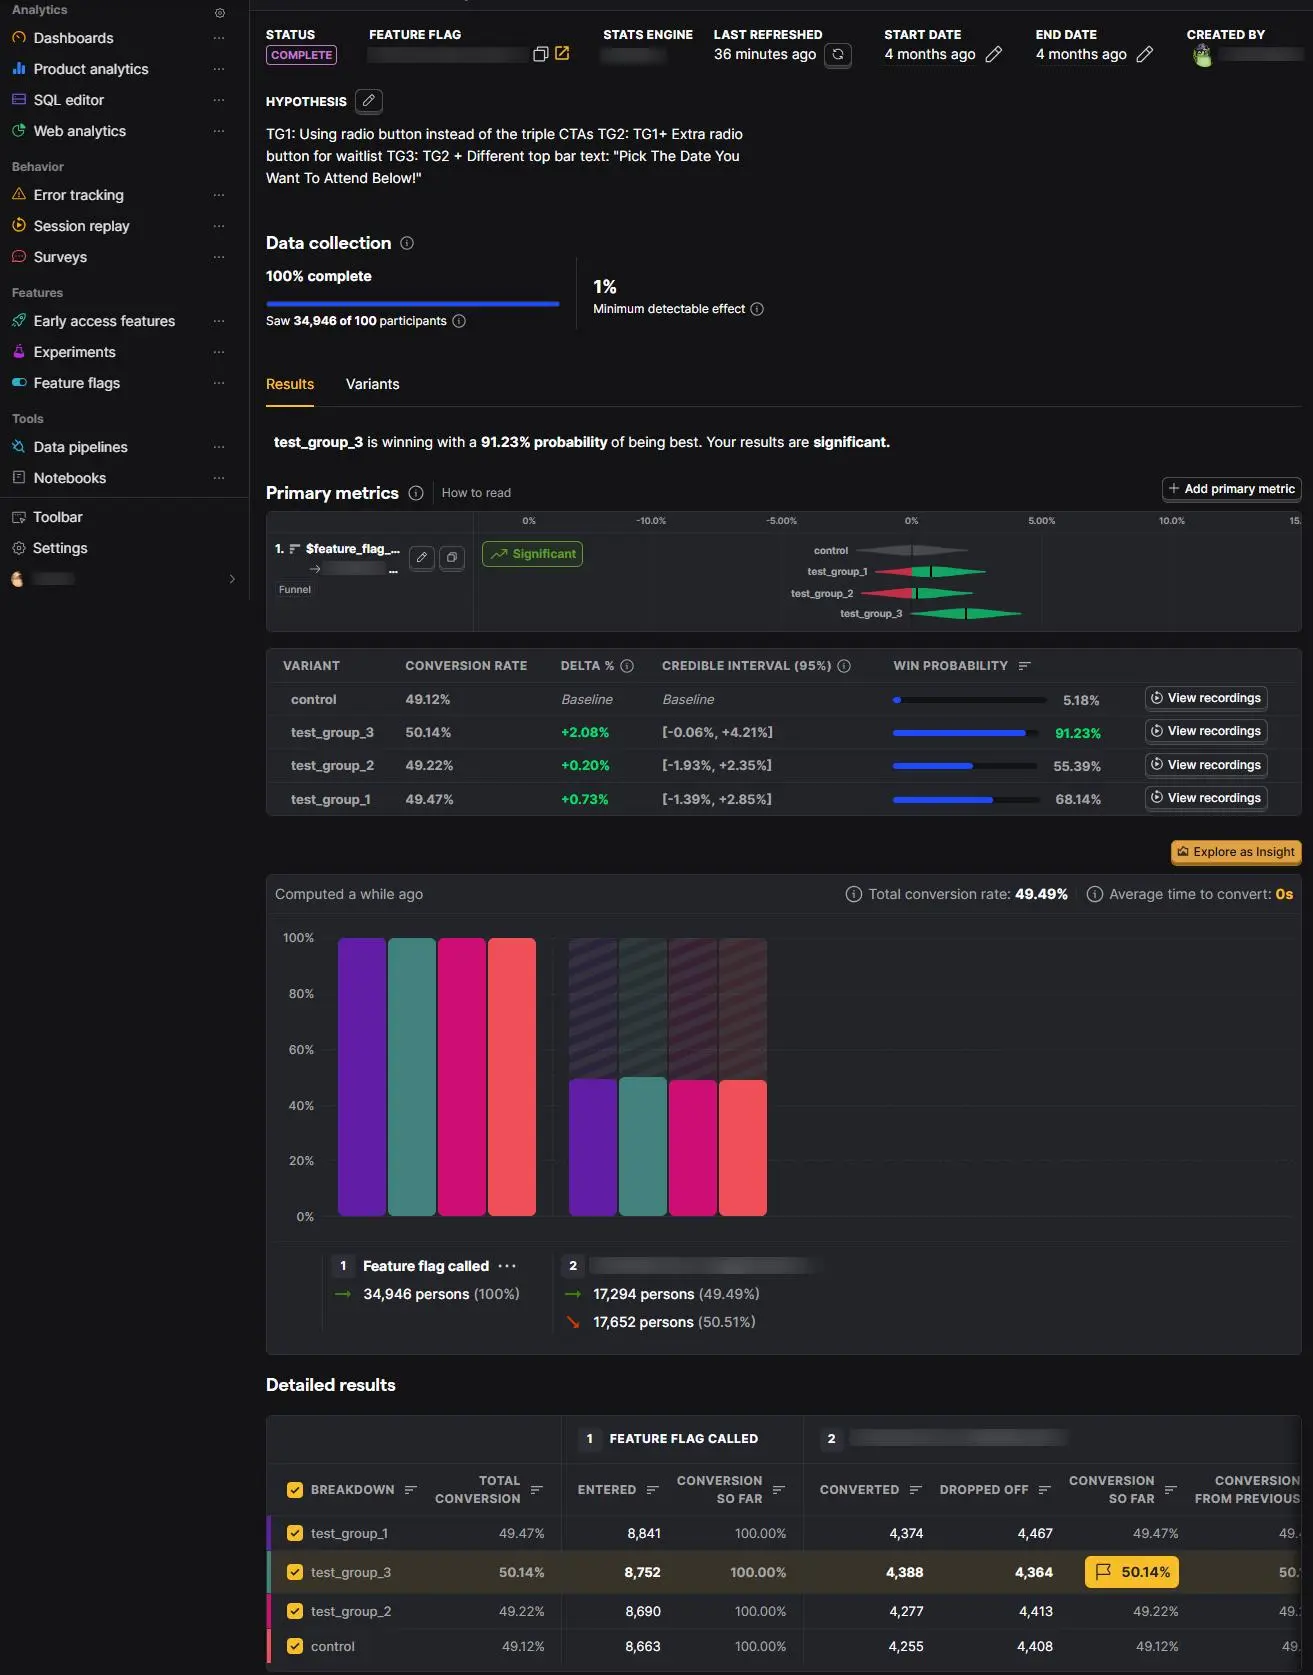Open Experiments in the sidebar
Viewport: 1313px width, 1675px height.
pos(74,352)
